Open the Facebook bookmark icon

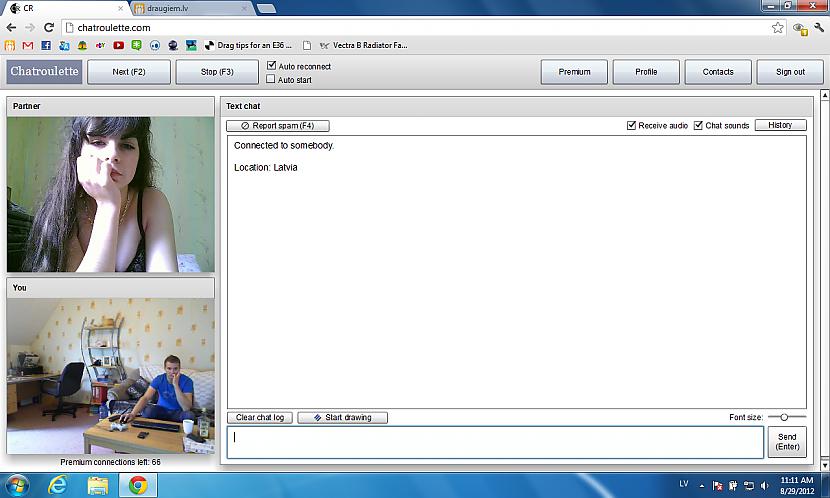pos(46,46)
